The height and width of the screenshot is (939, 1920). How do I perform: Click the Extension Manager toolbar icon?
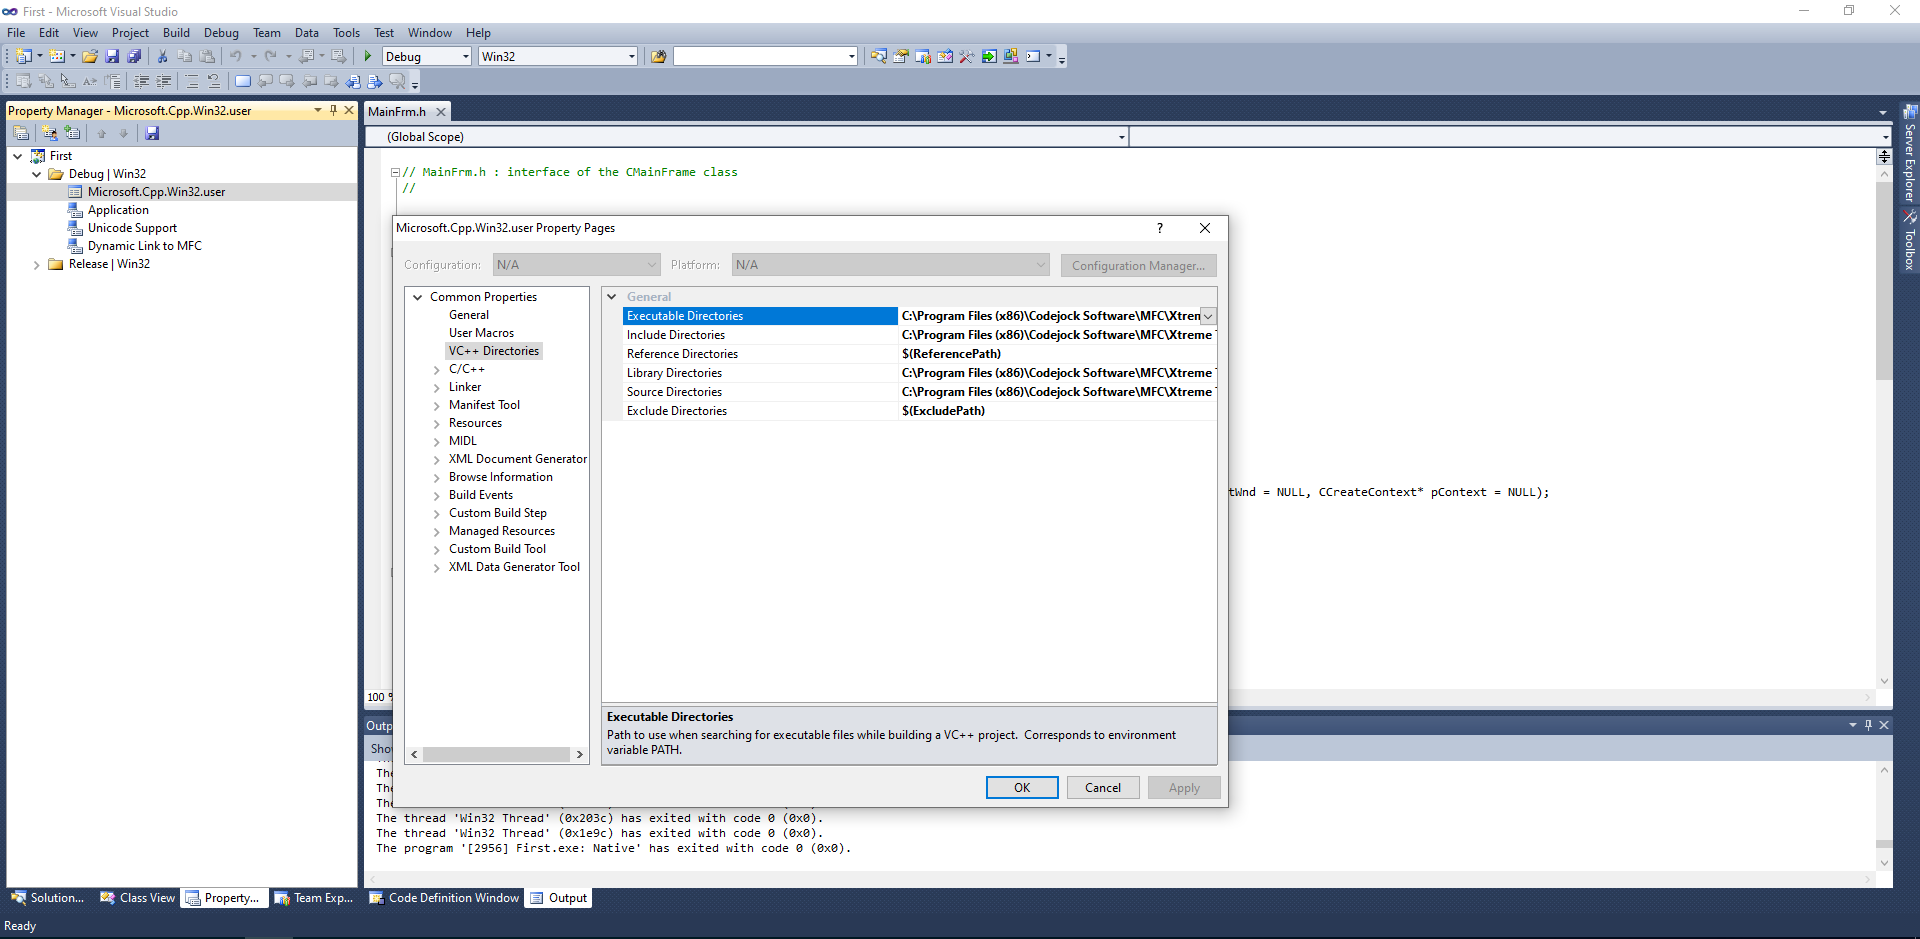pyautogui.click(x=1011, y=57)
